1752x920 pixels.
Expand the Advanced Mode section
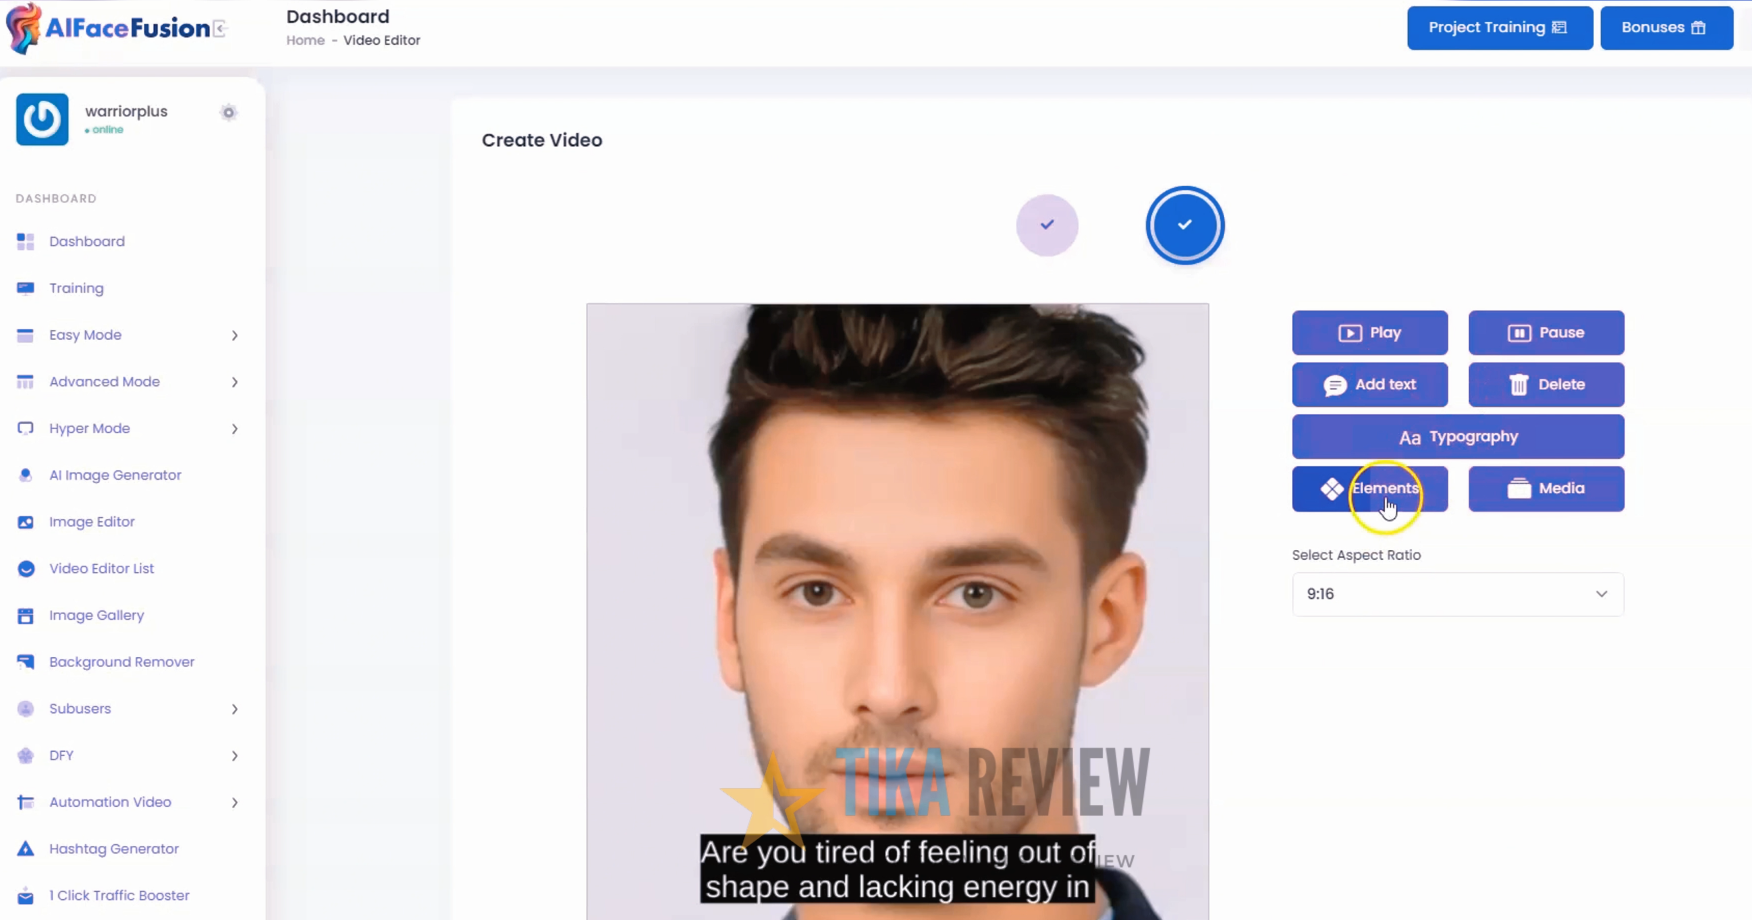pyautogui.click(x=104, y=381)
